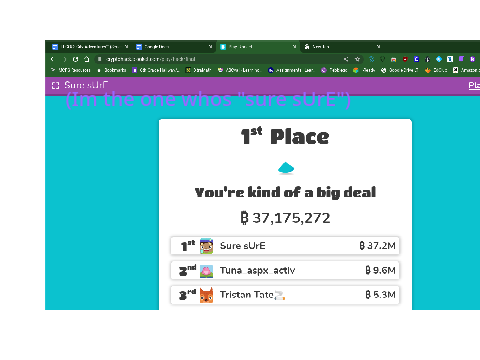This screenshot has height=360, width=480.
Task: View site information icon beside the URL
Action: 99,59
